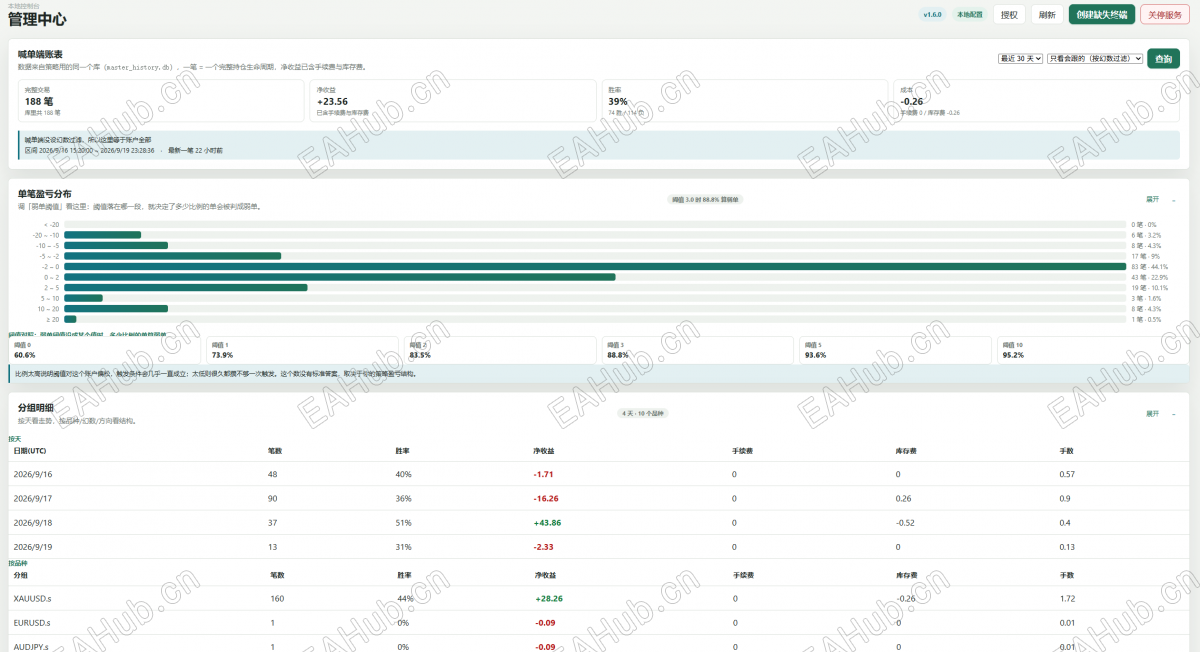Image resolution: width=1200 pixels, height=652 pixels.
Task: Click the 0.57 lots value for 2026/9/16
Action: (1068, 474)
